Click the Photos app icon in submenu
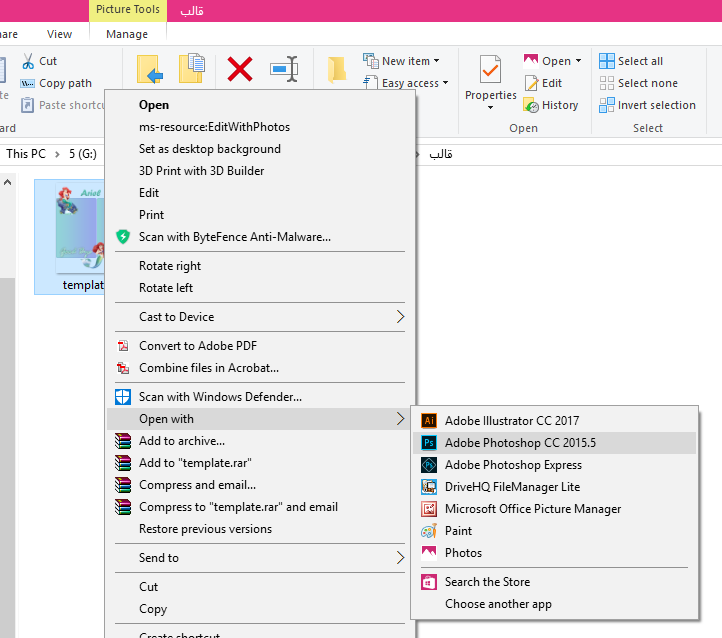This screenshot has height=638, width=722. pyautogui.click(x=429, y=553)
